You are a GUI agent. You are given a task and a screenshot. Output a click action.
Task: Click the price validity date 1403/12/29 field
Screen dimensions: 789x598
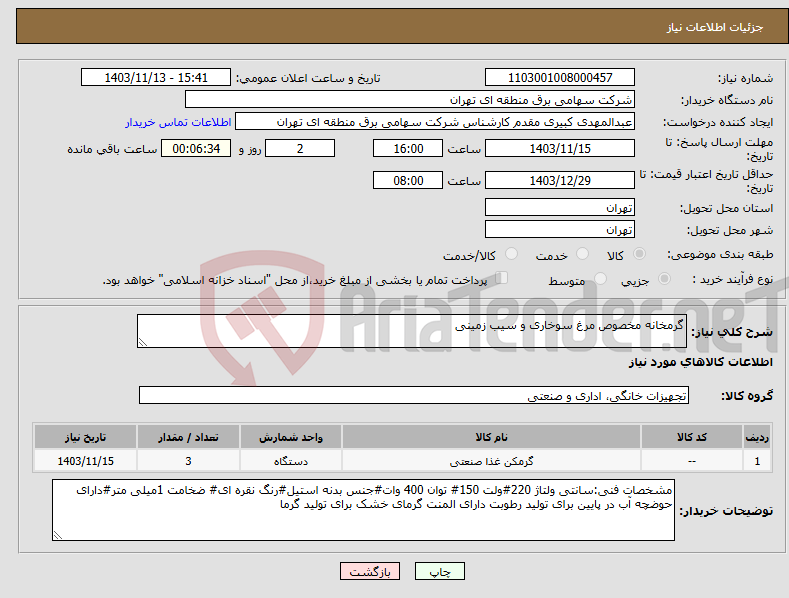coord(560,180)
